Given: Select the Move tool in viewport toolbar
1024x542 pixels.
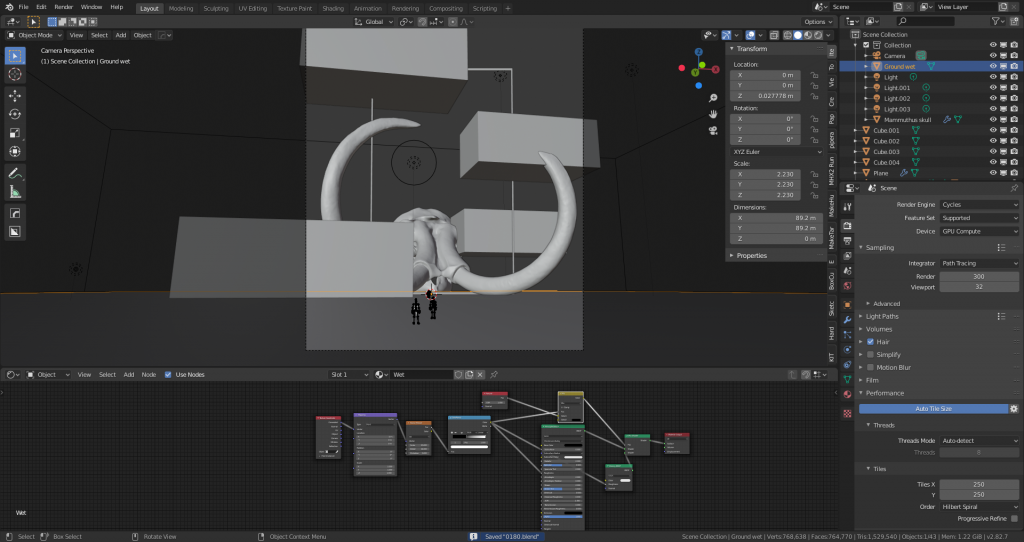Looking at the screenshot, I should click(15, 95).
